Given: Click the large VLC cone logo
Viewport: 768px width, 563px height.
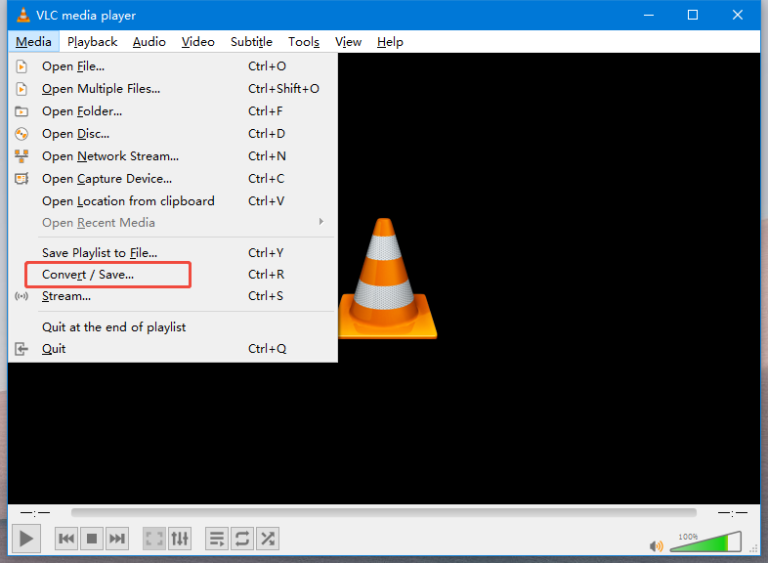Looking at the screenshot, I should (387, 278).
